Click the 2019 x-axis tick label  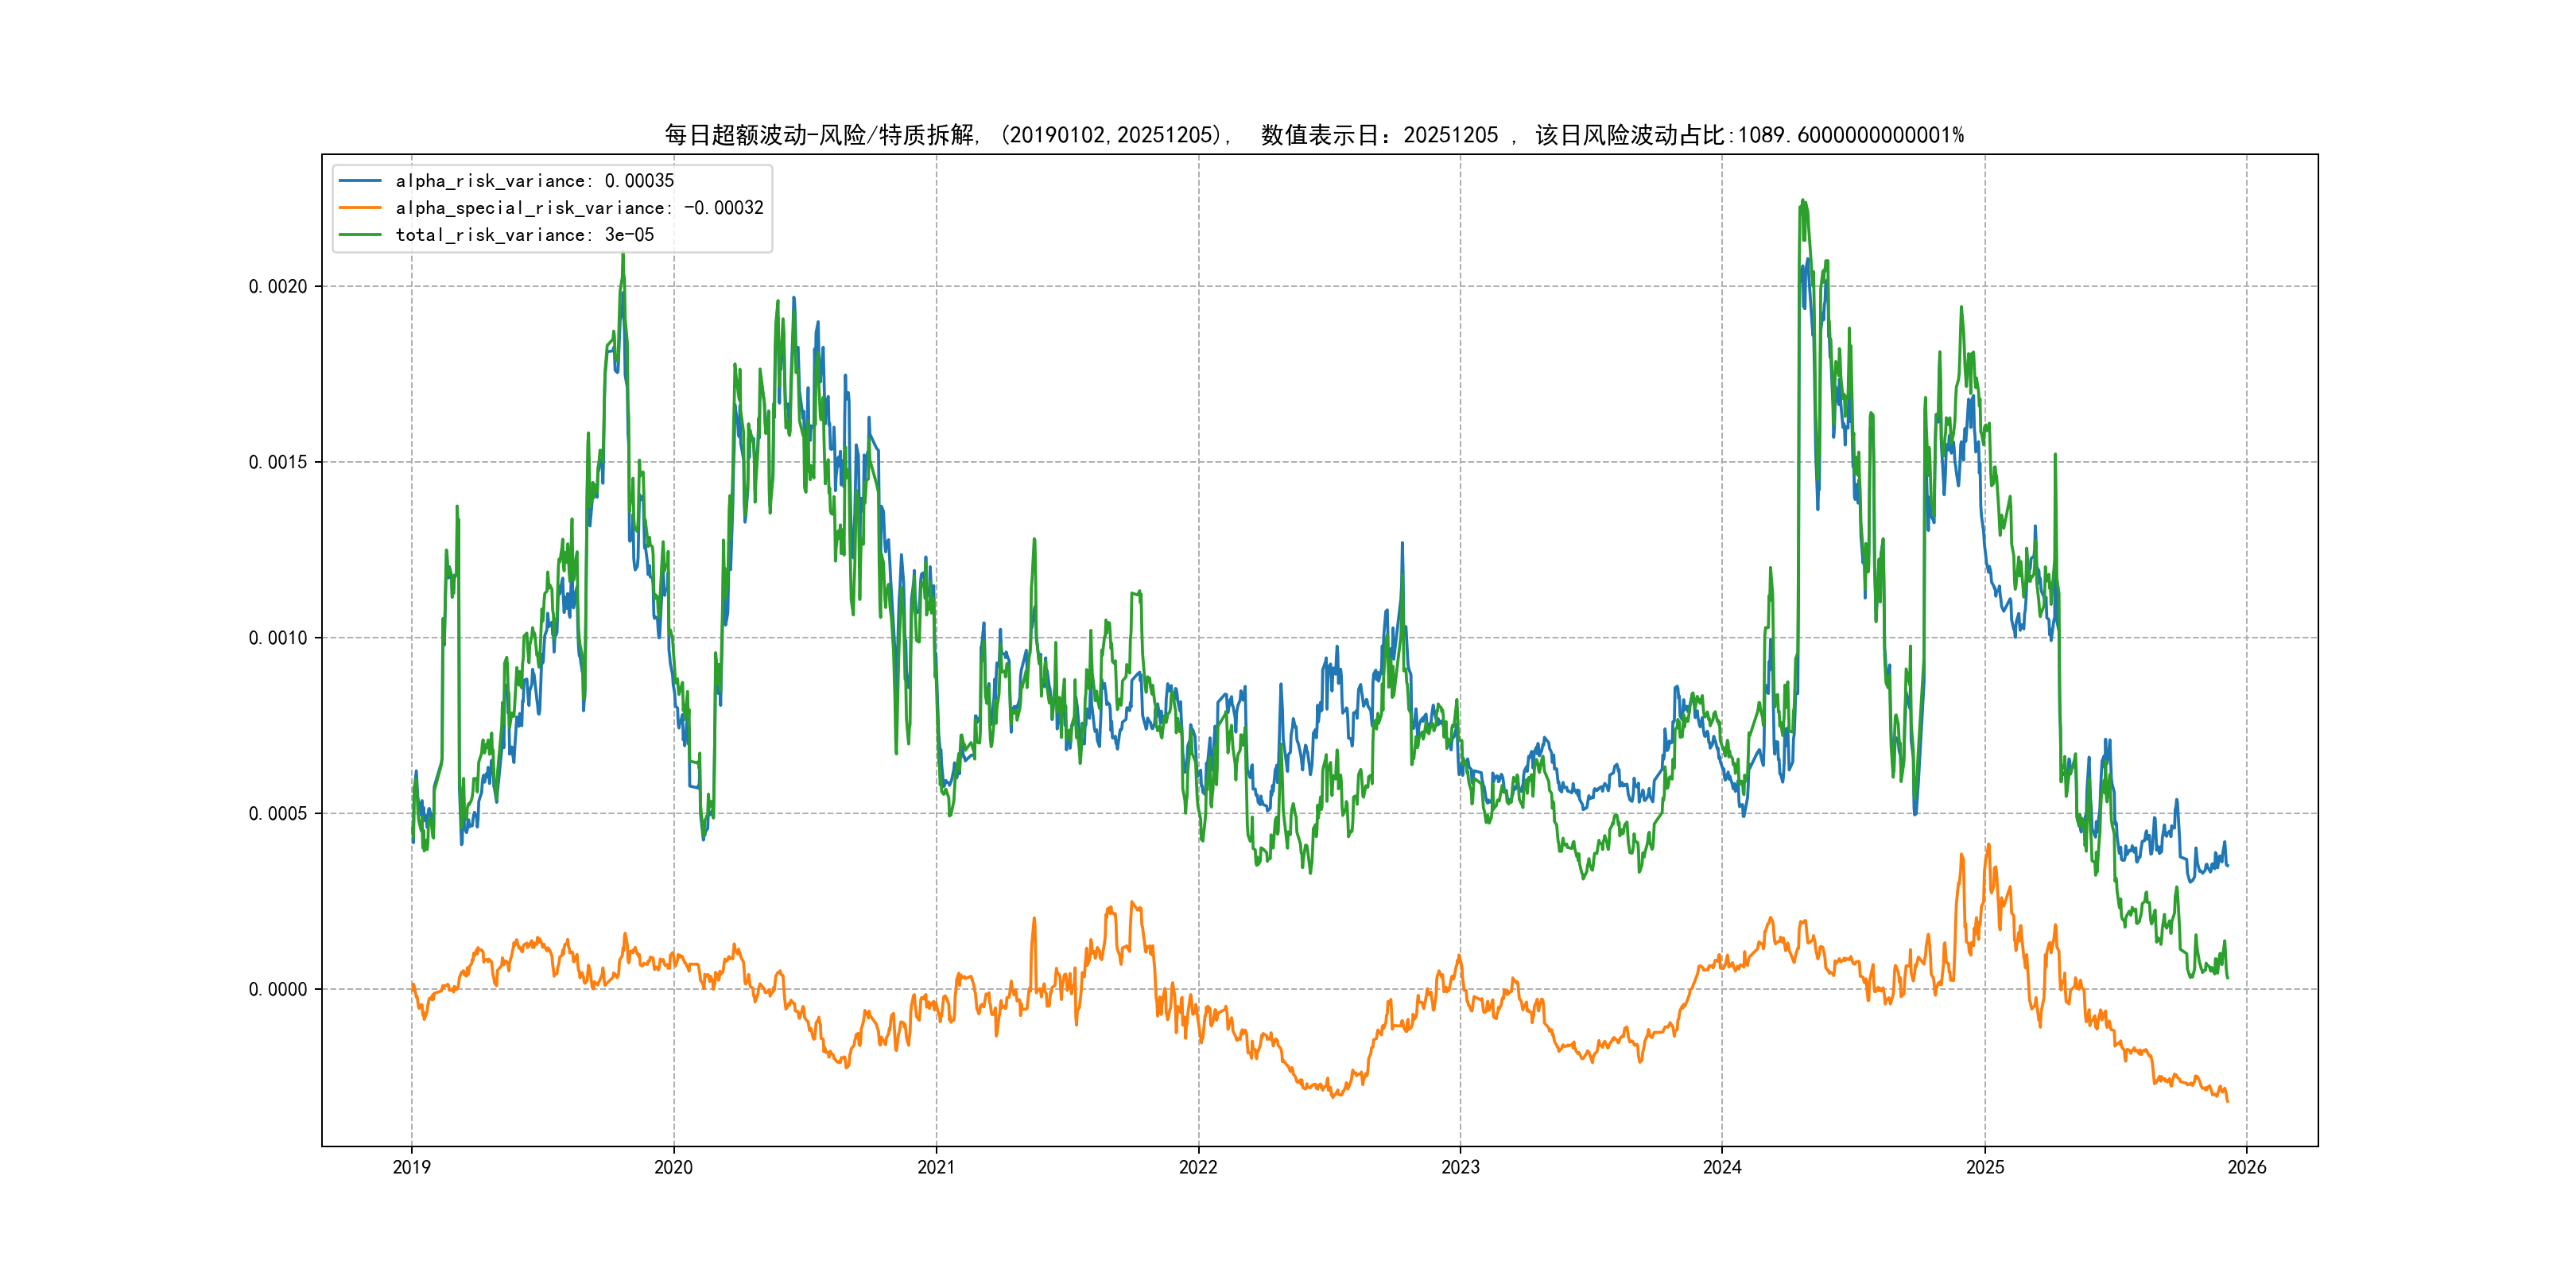(x=411, y=1167)
